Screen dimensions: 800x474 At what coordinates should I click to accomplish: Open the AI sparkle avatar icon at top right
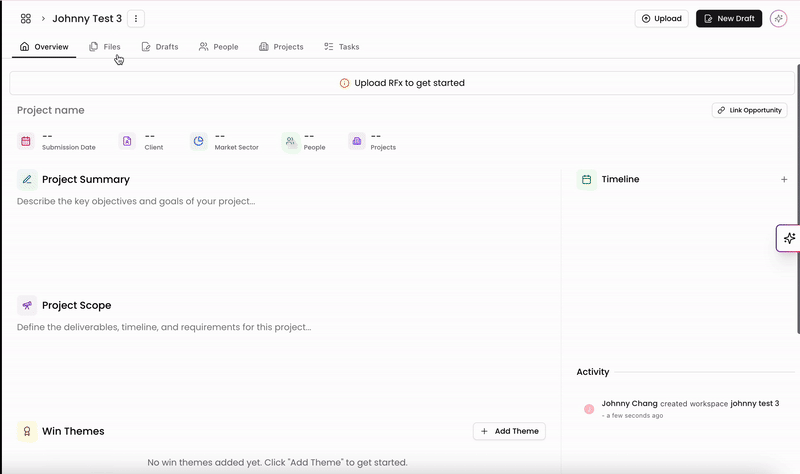[x=778, y=18]
